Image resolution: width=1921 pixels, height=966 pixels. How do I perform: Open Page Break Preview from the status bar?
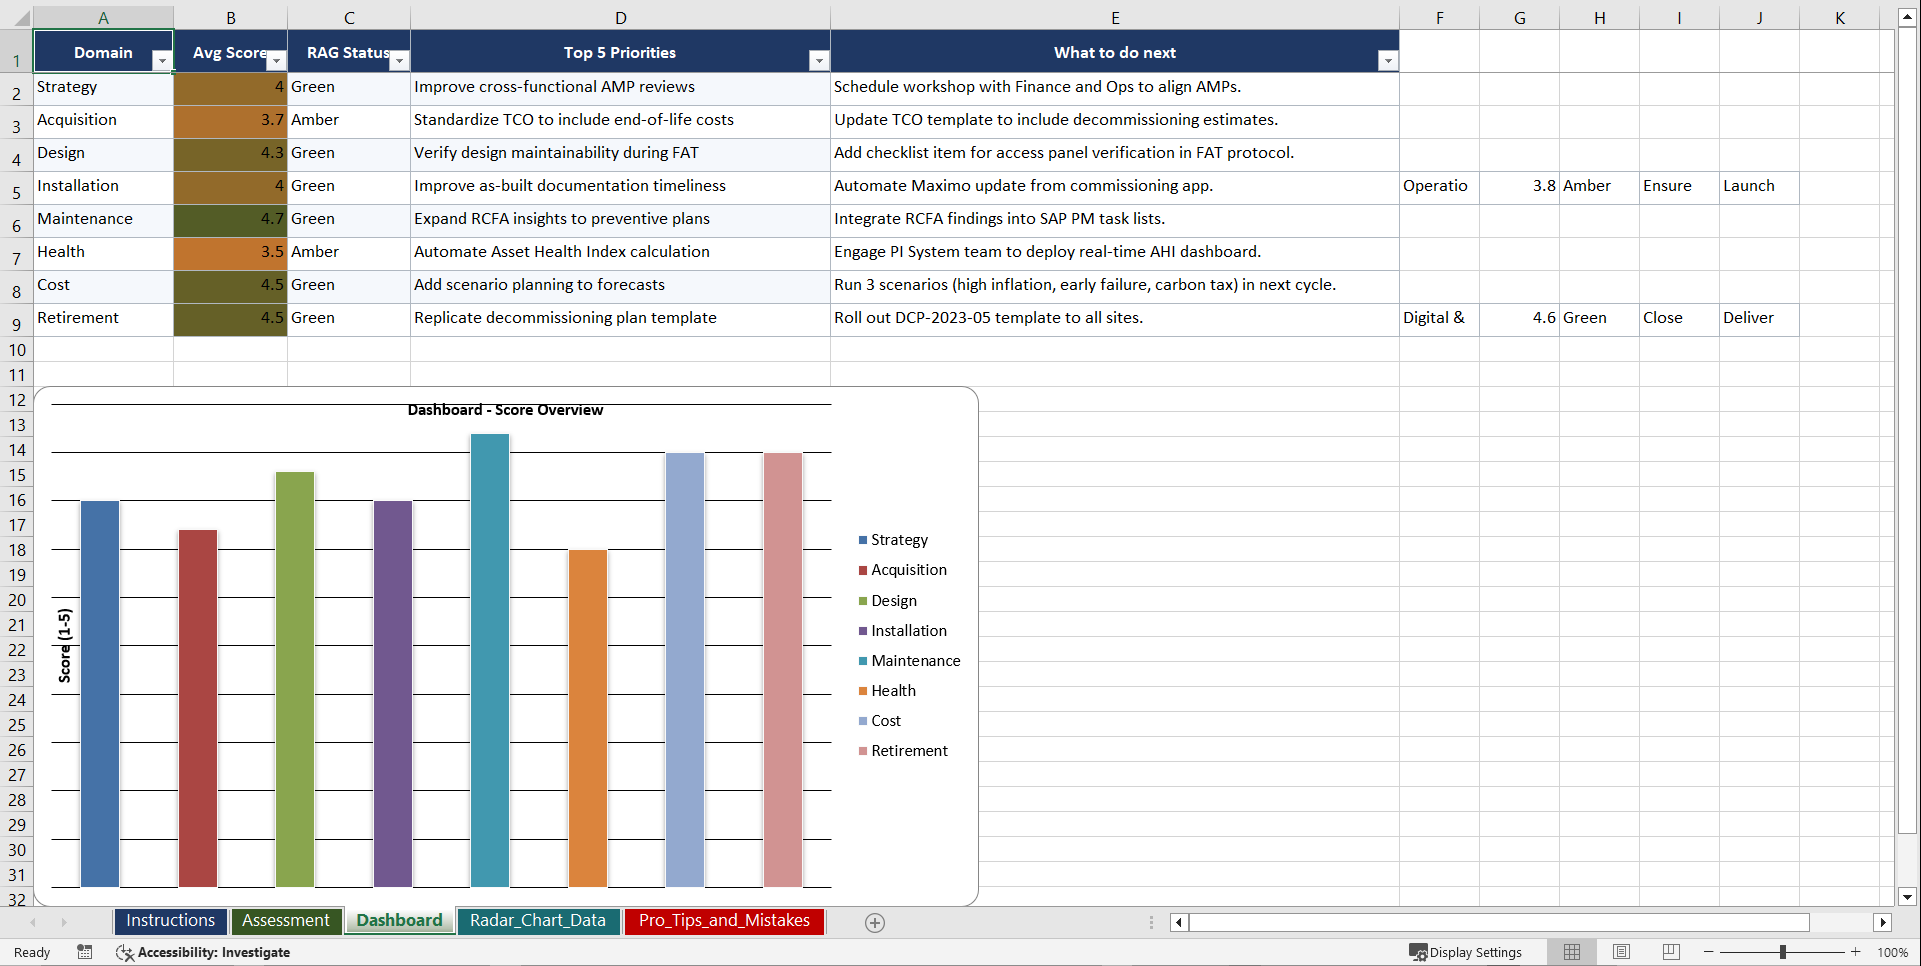click(1671, 952)
